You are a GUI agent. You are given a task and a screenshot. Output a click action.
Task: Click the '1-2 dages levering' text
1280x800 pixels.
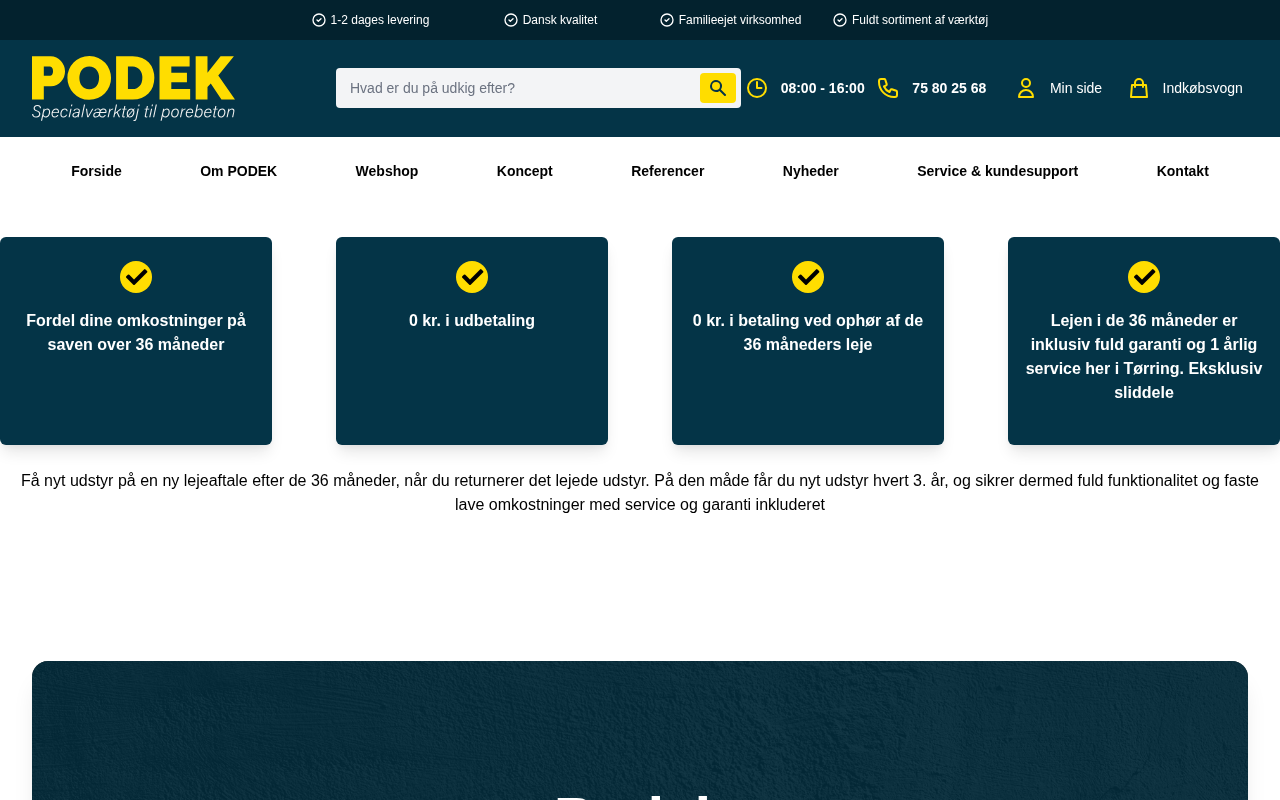tap(380, 20)
